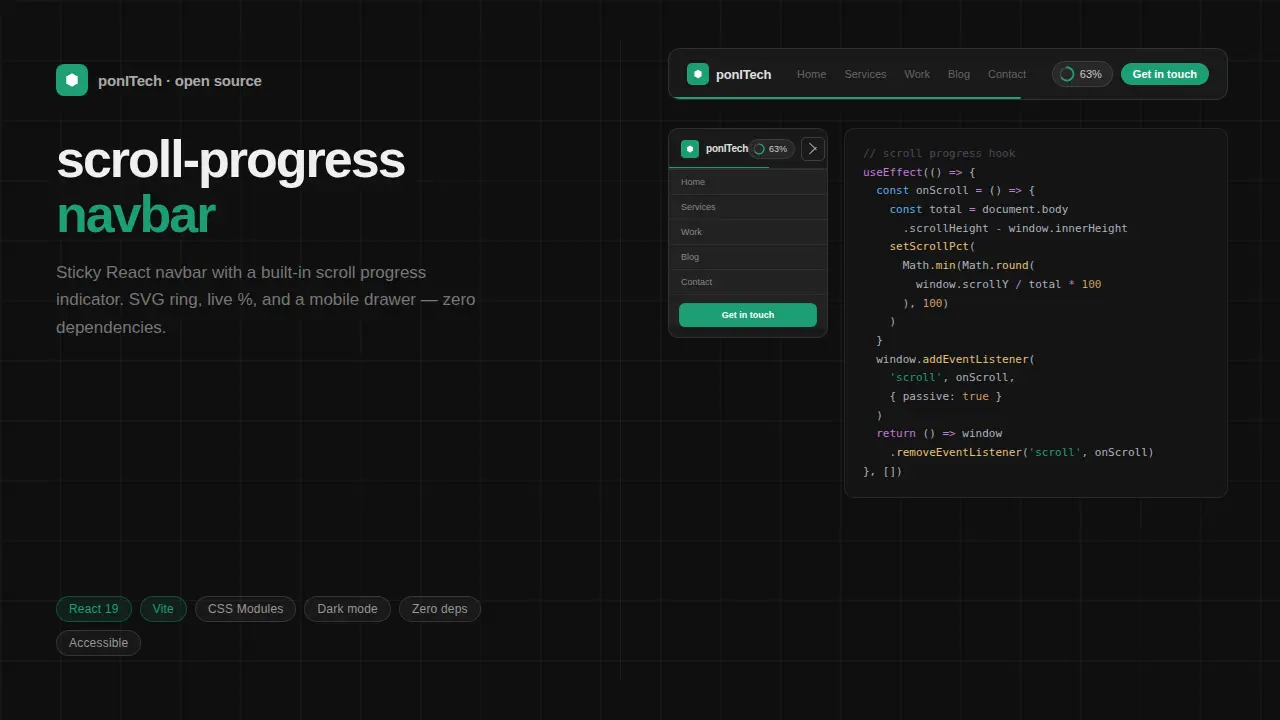Open the Home link in the desktop navbar
The width and height of the screenshot is (1280, 720).
pos(811,74)
